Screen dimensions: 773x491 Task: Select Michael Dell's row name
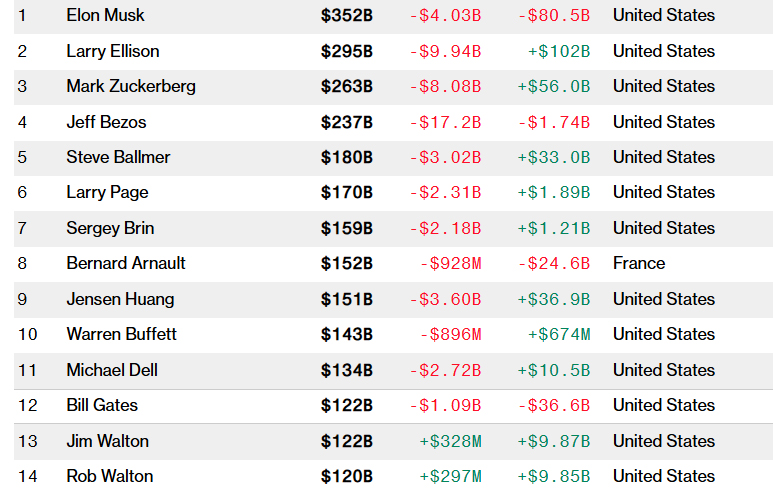point(112,370)
